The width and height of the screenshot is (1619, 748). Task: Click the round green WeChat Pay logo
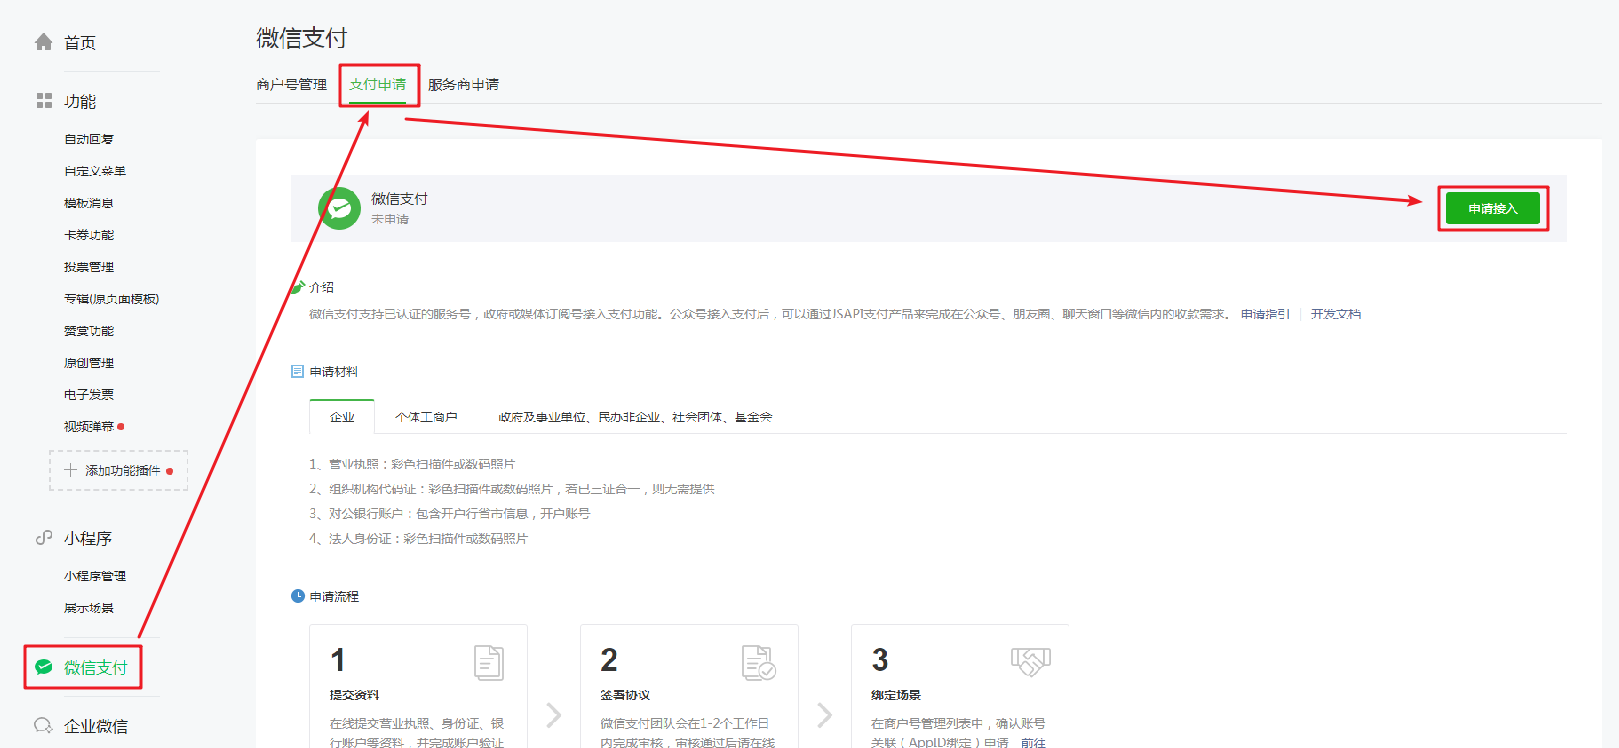point(340,208)
